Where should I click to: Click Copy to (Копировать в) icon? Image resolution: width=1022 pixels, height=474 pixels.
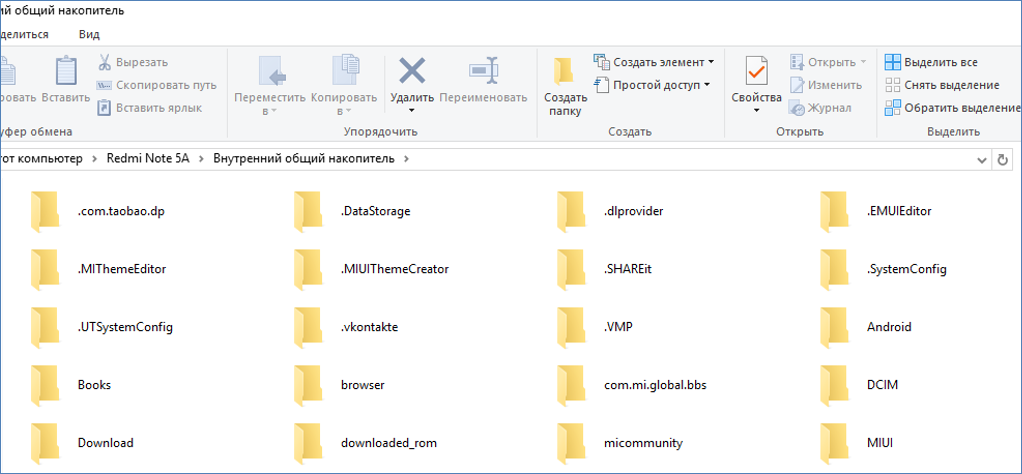(x=344, y=71)
